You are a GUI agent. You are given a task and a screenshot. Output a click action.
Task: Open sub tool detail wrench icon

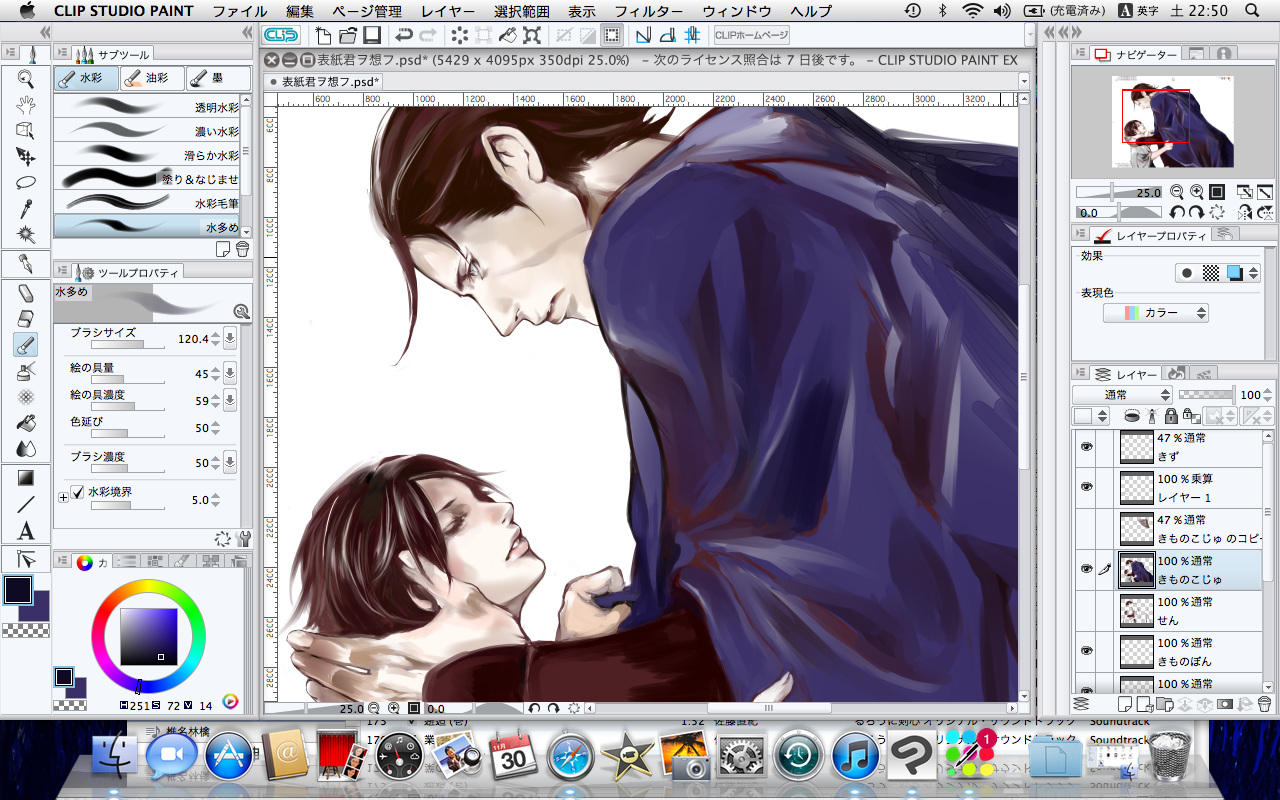244,538
